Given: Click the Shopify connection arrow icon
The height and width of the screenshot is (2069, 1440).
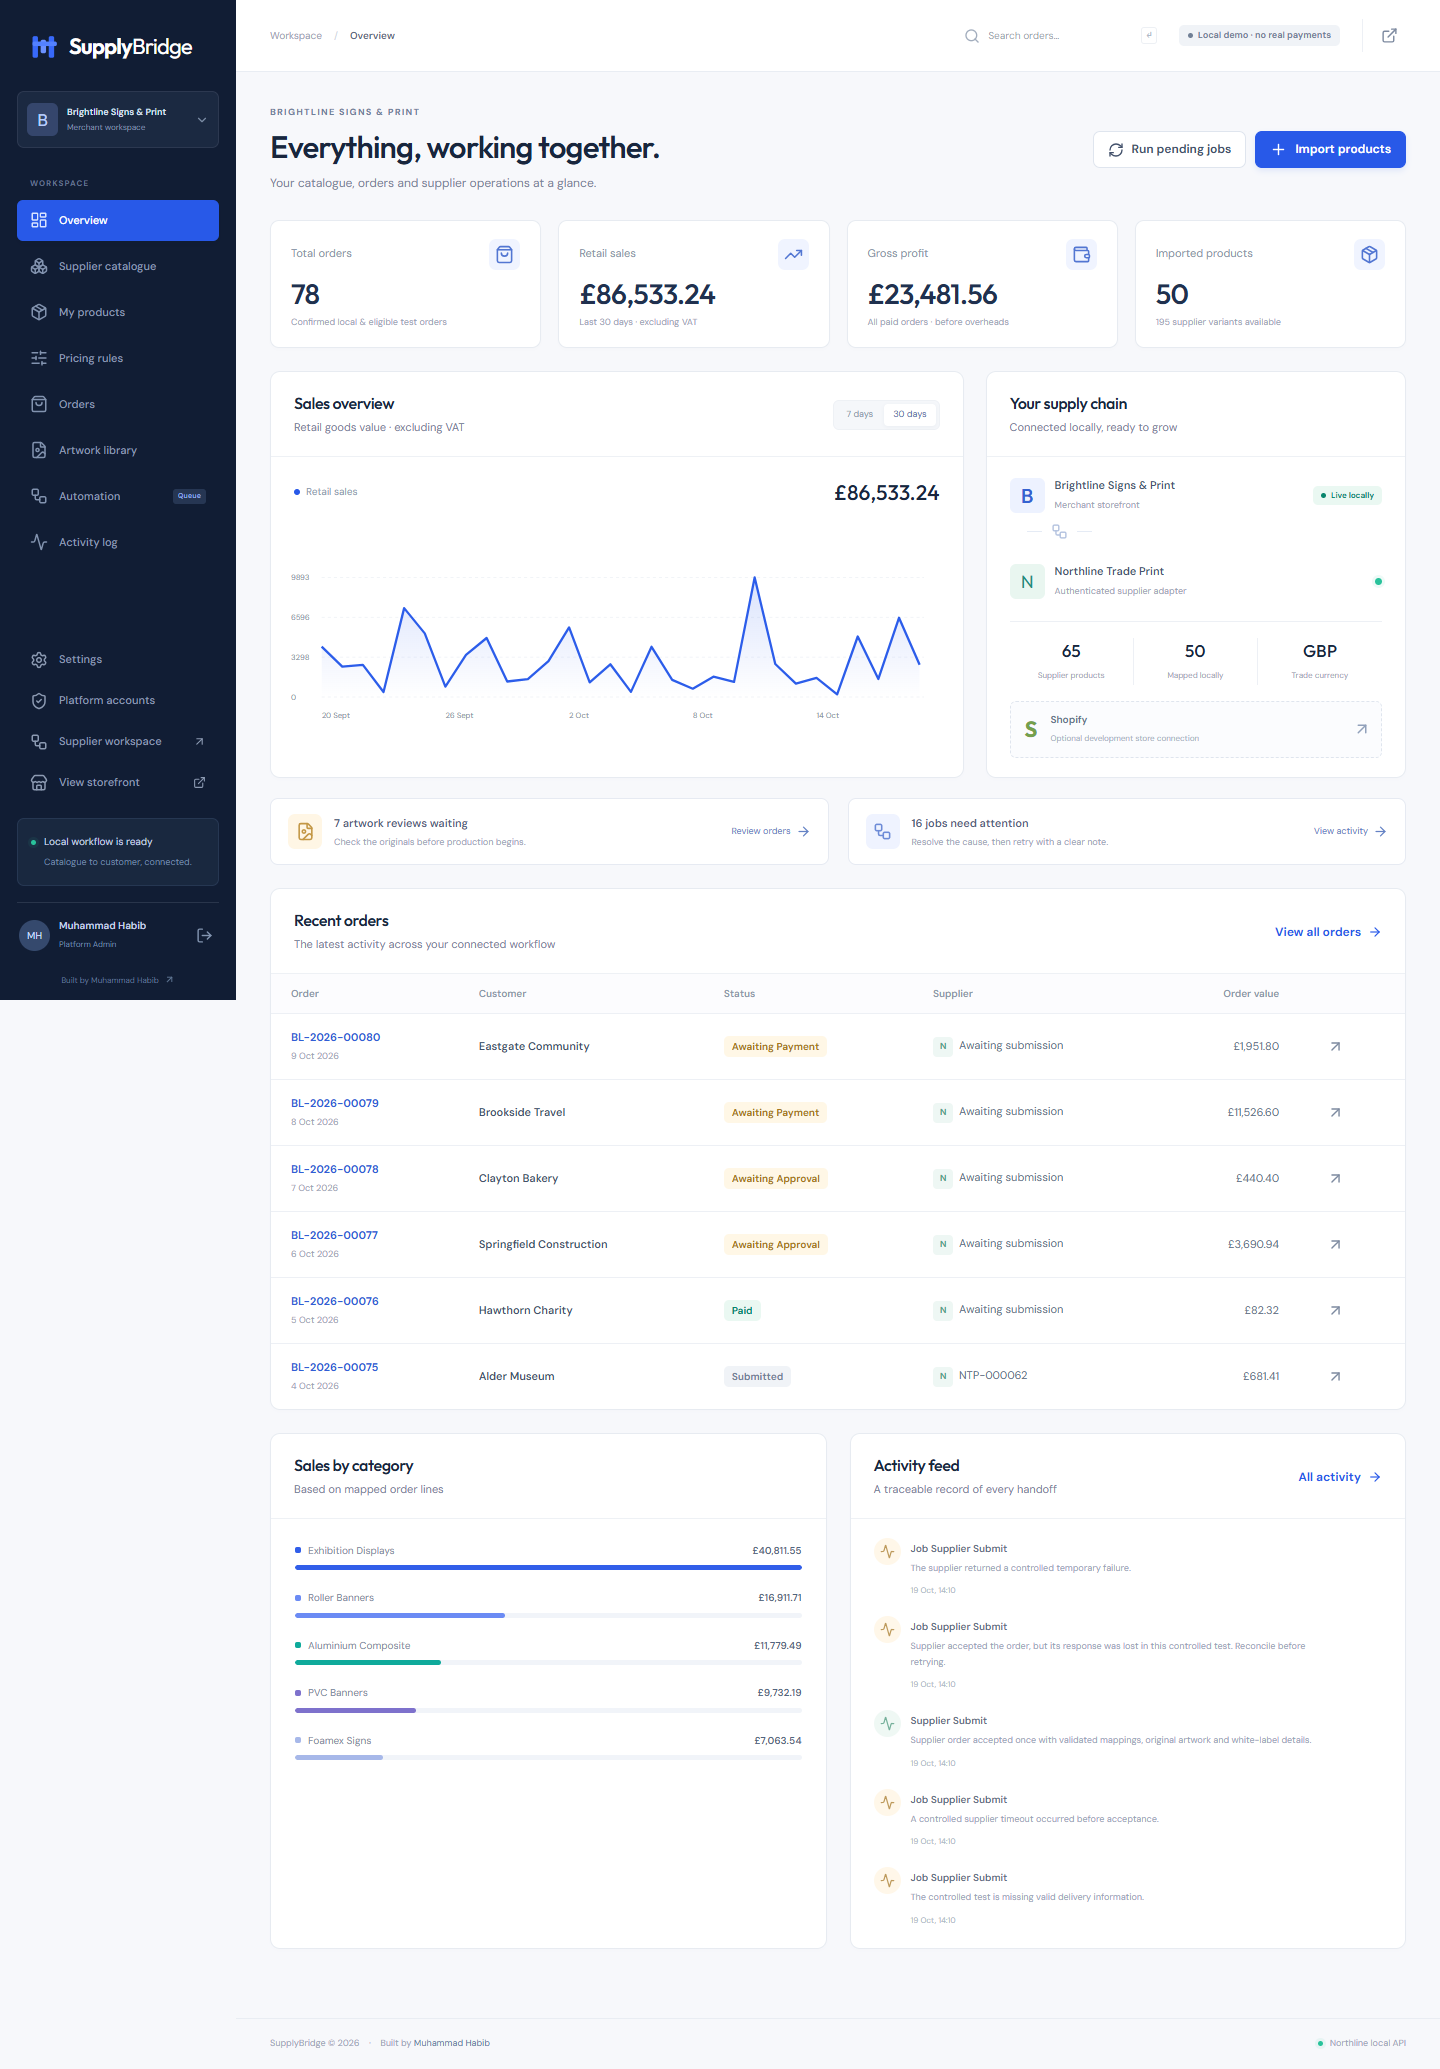Looking at the screenshot, I should click(1361, 729).
